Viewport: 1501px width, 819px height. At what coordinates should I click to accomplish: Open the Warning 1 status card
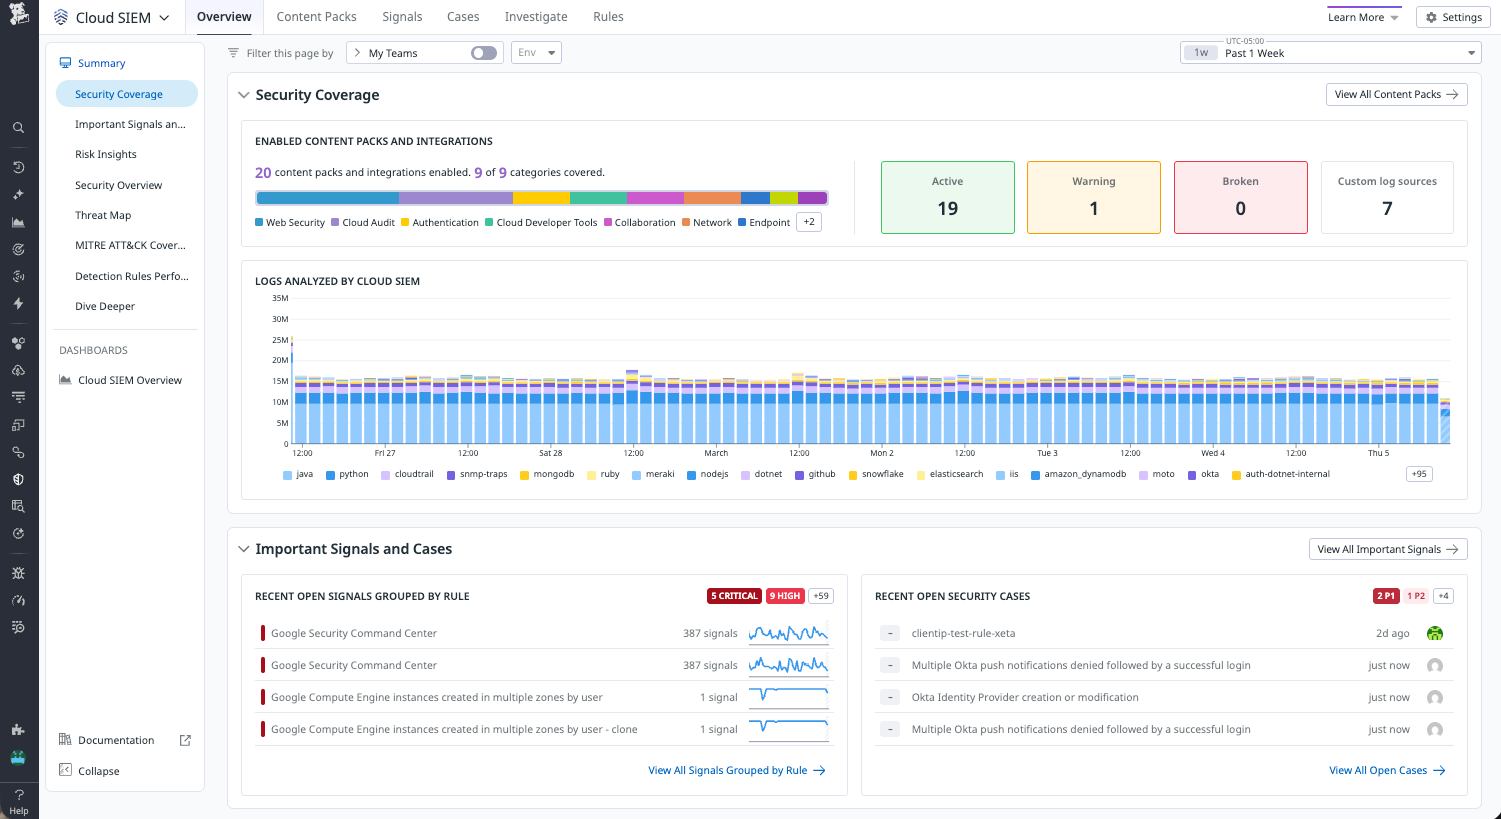coord(1094,197)
